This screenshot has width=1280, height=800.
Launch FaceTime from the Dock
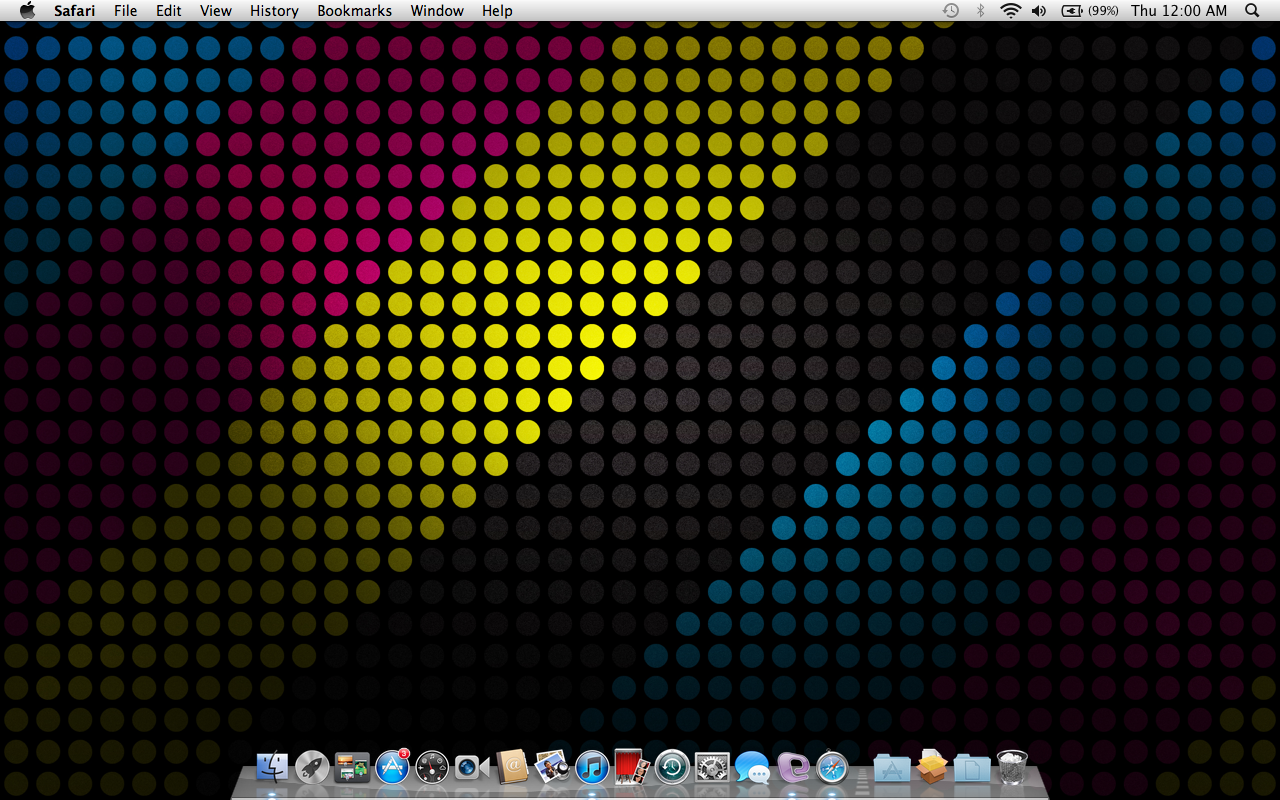pyautogui.click(x=472, y=767)
